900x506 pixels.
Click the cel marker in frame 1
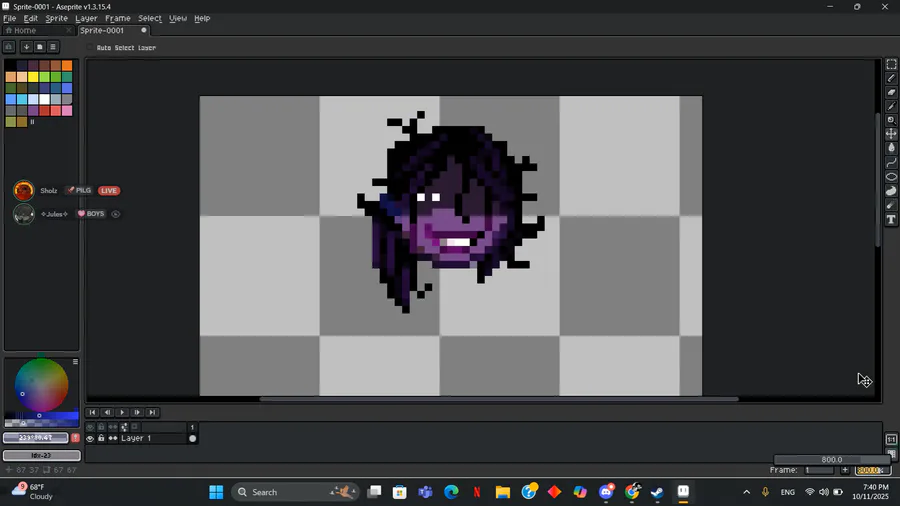point(192,438)
